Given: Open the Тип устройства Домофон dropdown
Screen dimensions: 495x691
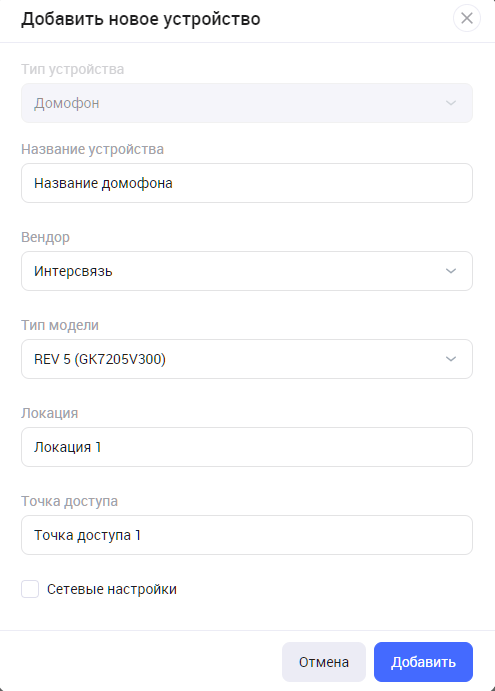Looking at the screenshot, I should (x=247, y=103).
